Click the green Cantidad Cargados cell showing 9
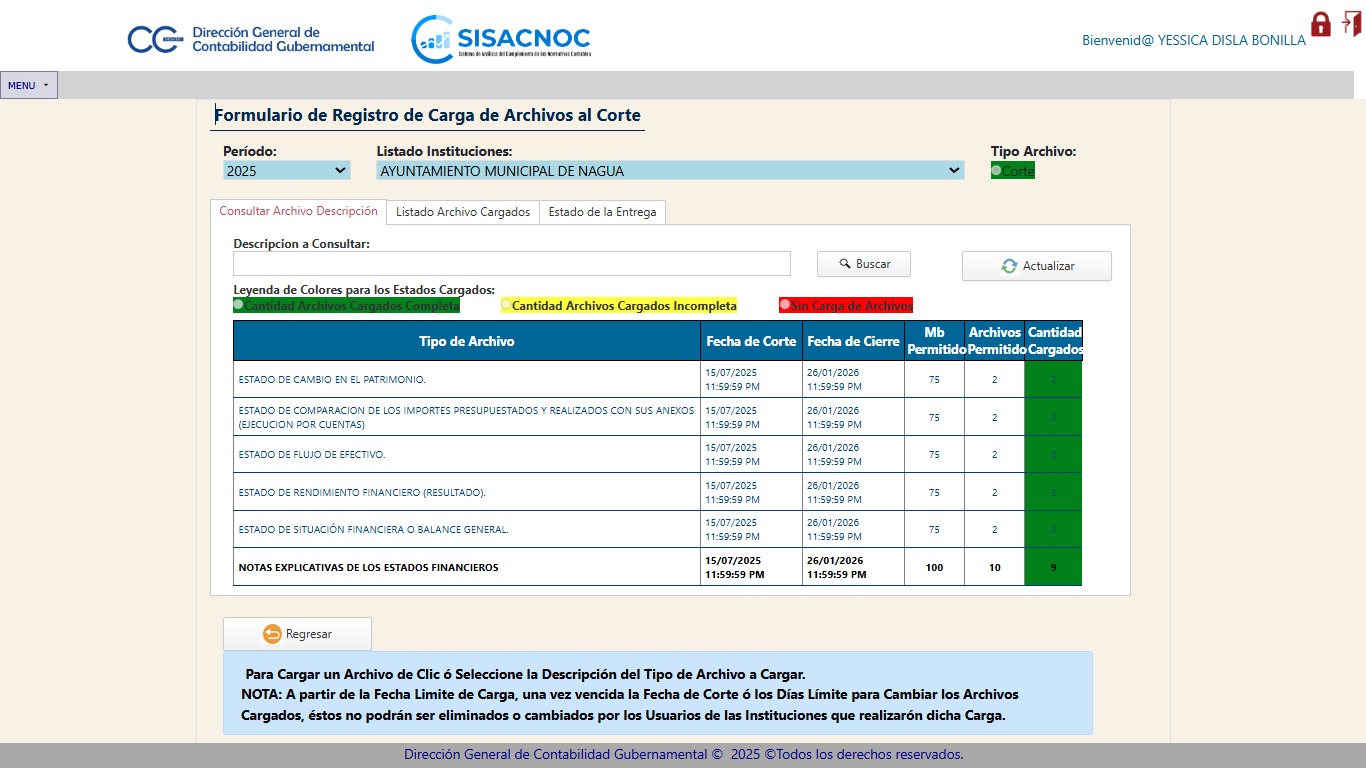This screenshot has height=768, width=1366. [x=1053, y=567]
